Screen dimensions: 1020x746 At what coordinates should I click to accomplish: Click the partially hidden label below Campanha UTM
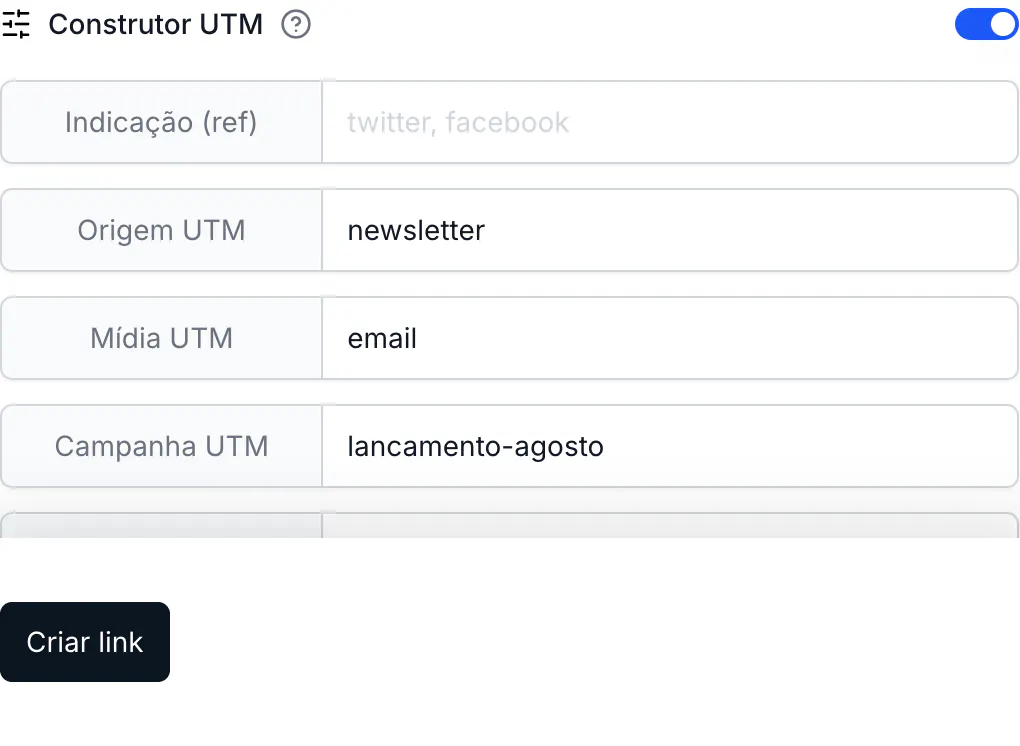(161, 526)
